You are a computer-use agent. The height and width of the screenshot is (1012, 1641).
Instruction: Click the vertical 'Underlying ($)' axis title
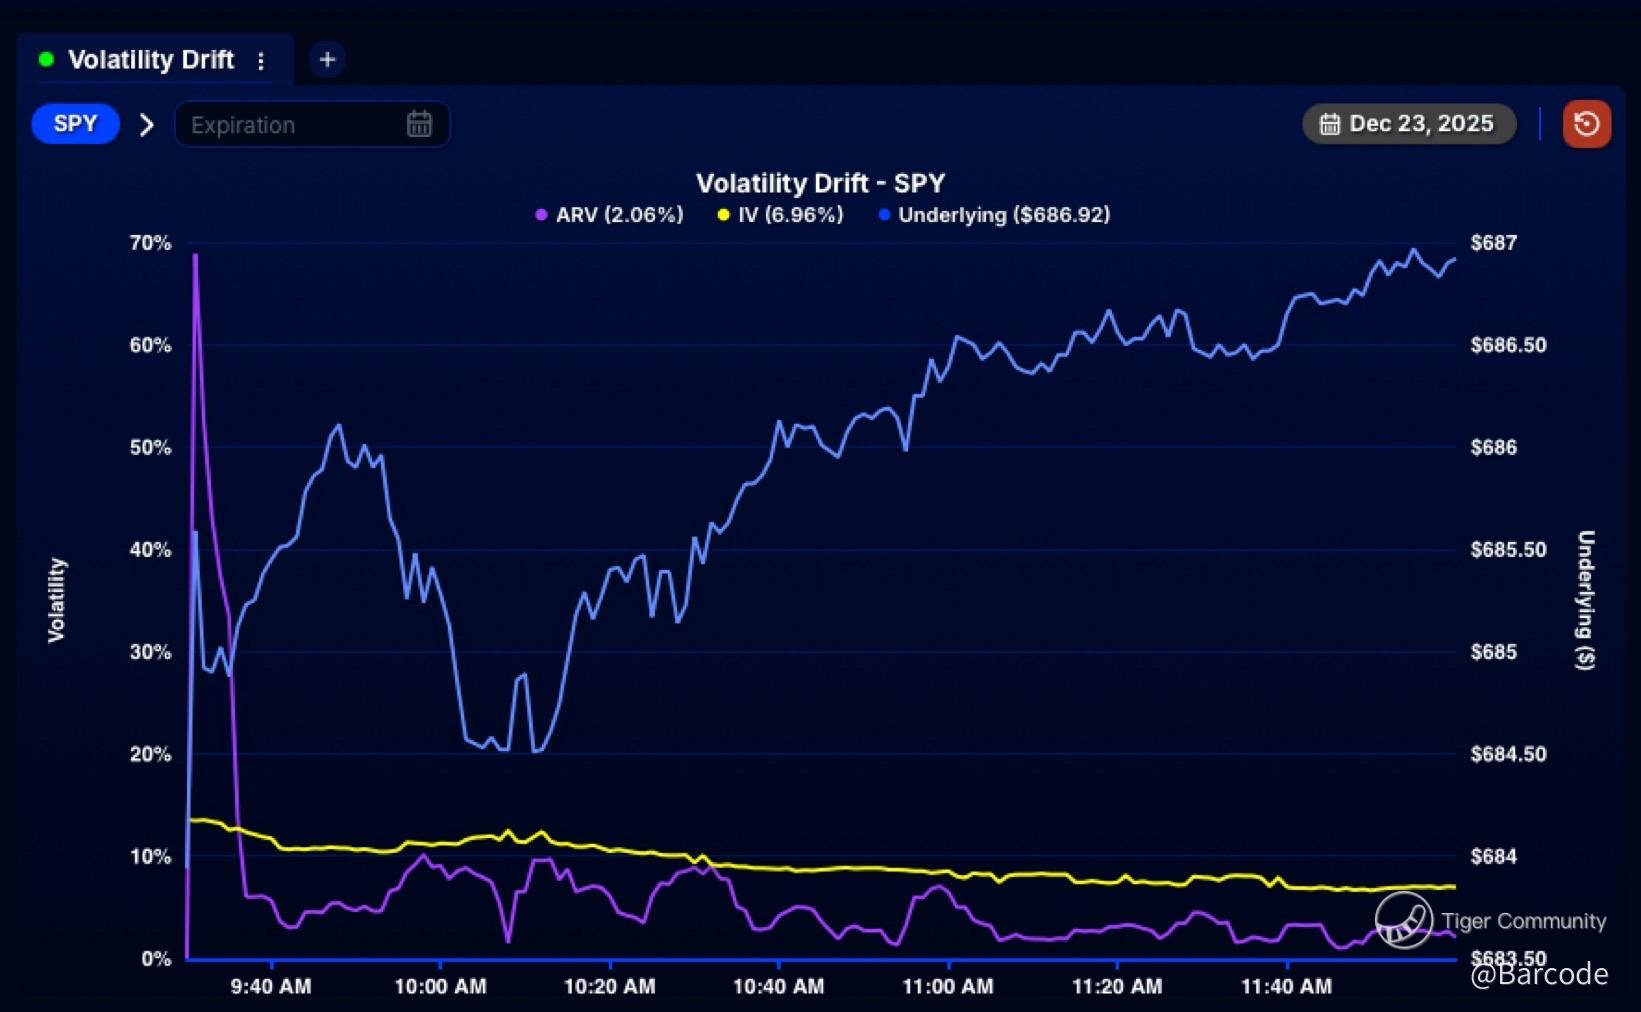pos(1585,600)
